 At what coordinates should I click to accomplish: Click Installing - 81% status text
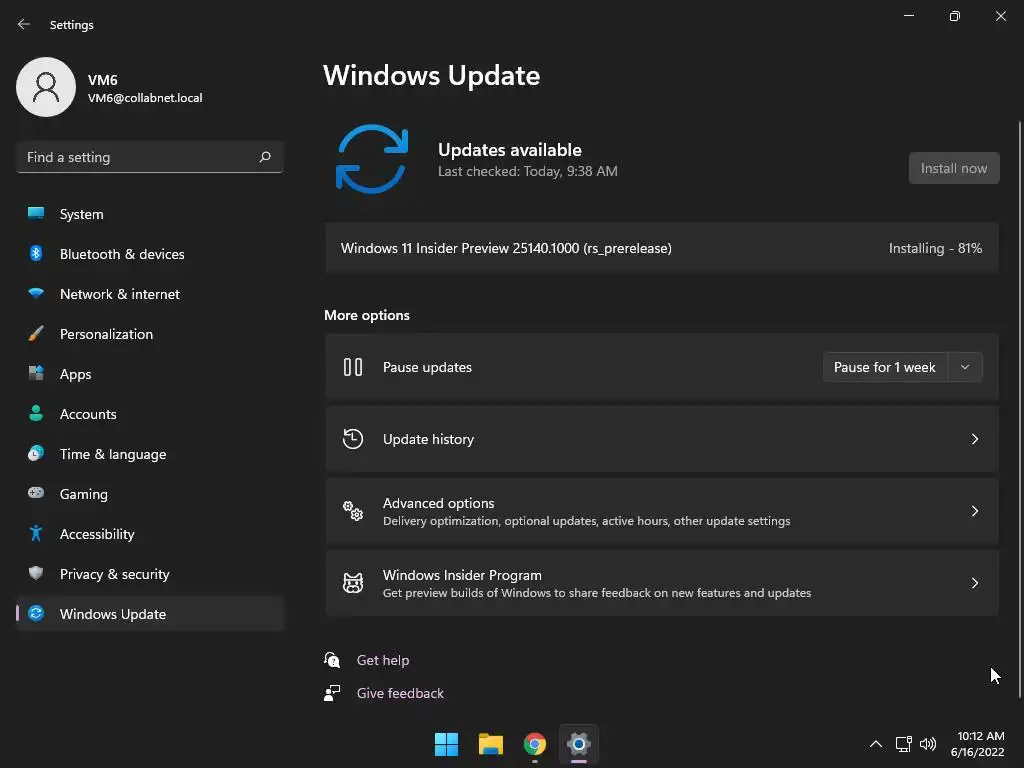(x=935, y=248)
